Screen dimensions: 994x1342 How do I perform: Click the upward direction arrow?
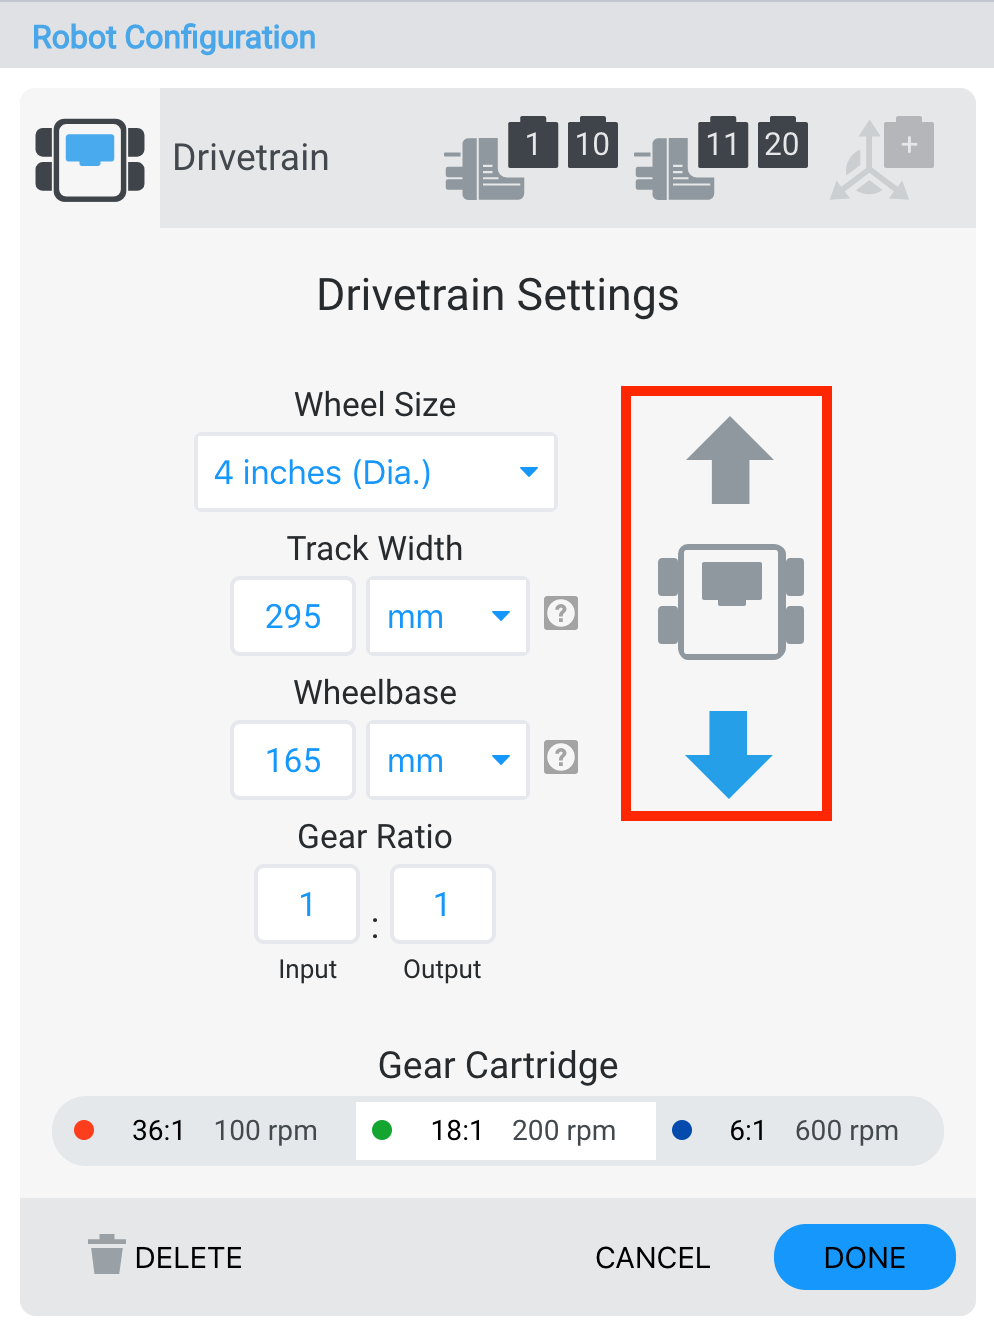(728, 458)
